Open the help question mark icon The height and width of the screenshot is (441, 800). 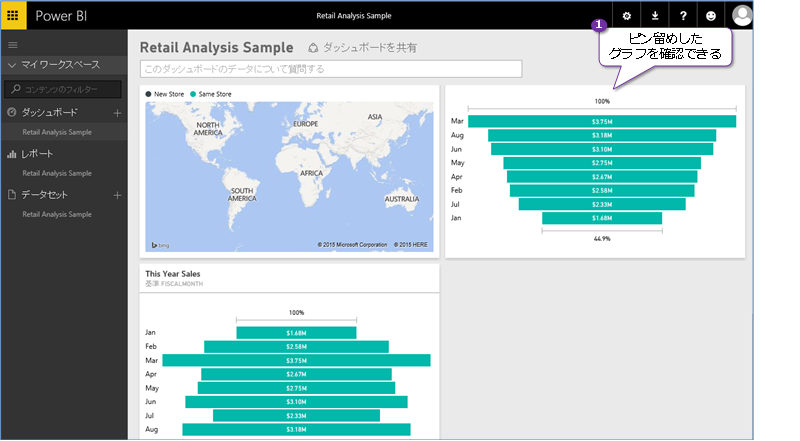[683, 16]
